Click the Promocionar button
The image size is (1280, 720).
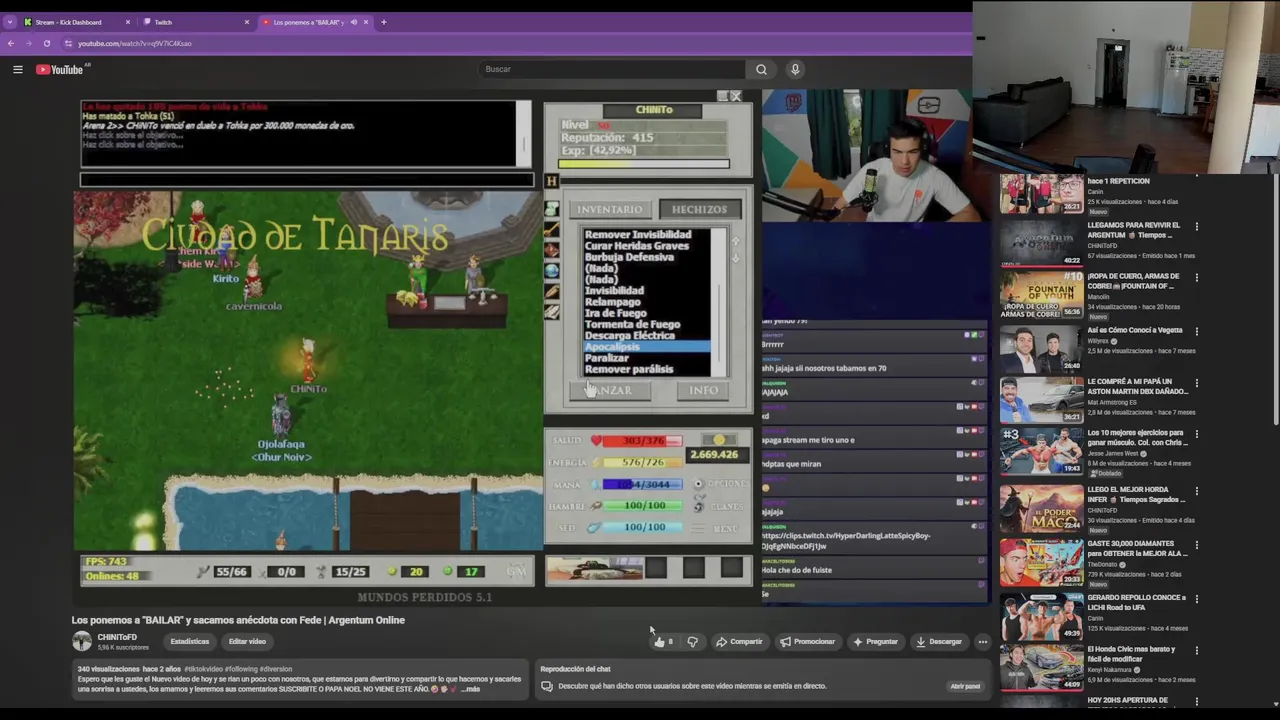807,642
